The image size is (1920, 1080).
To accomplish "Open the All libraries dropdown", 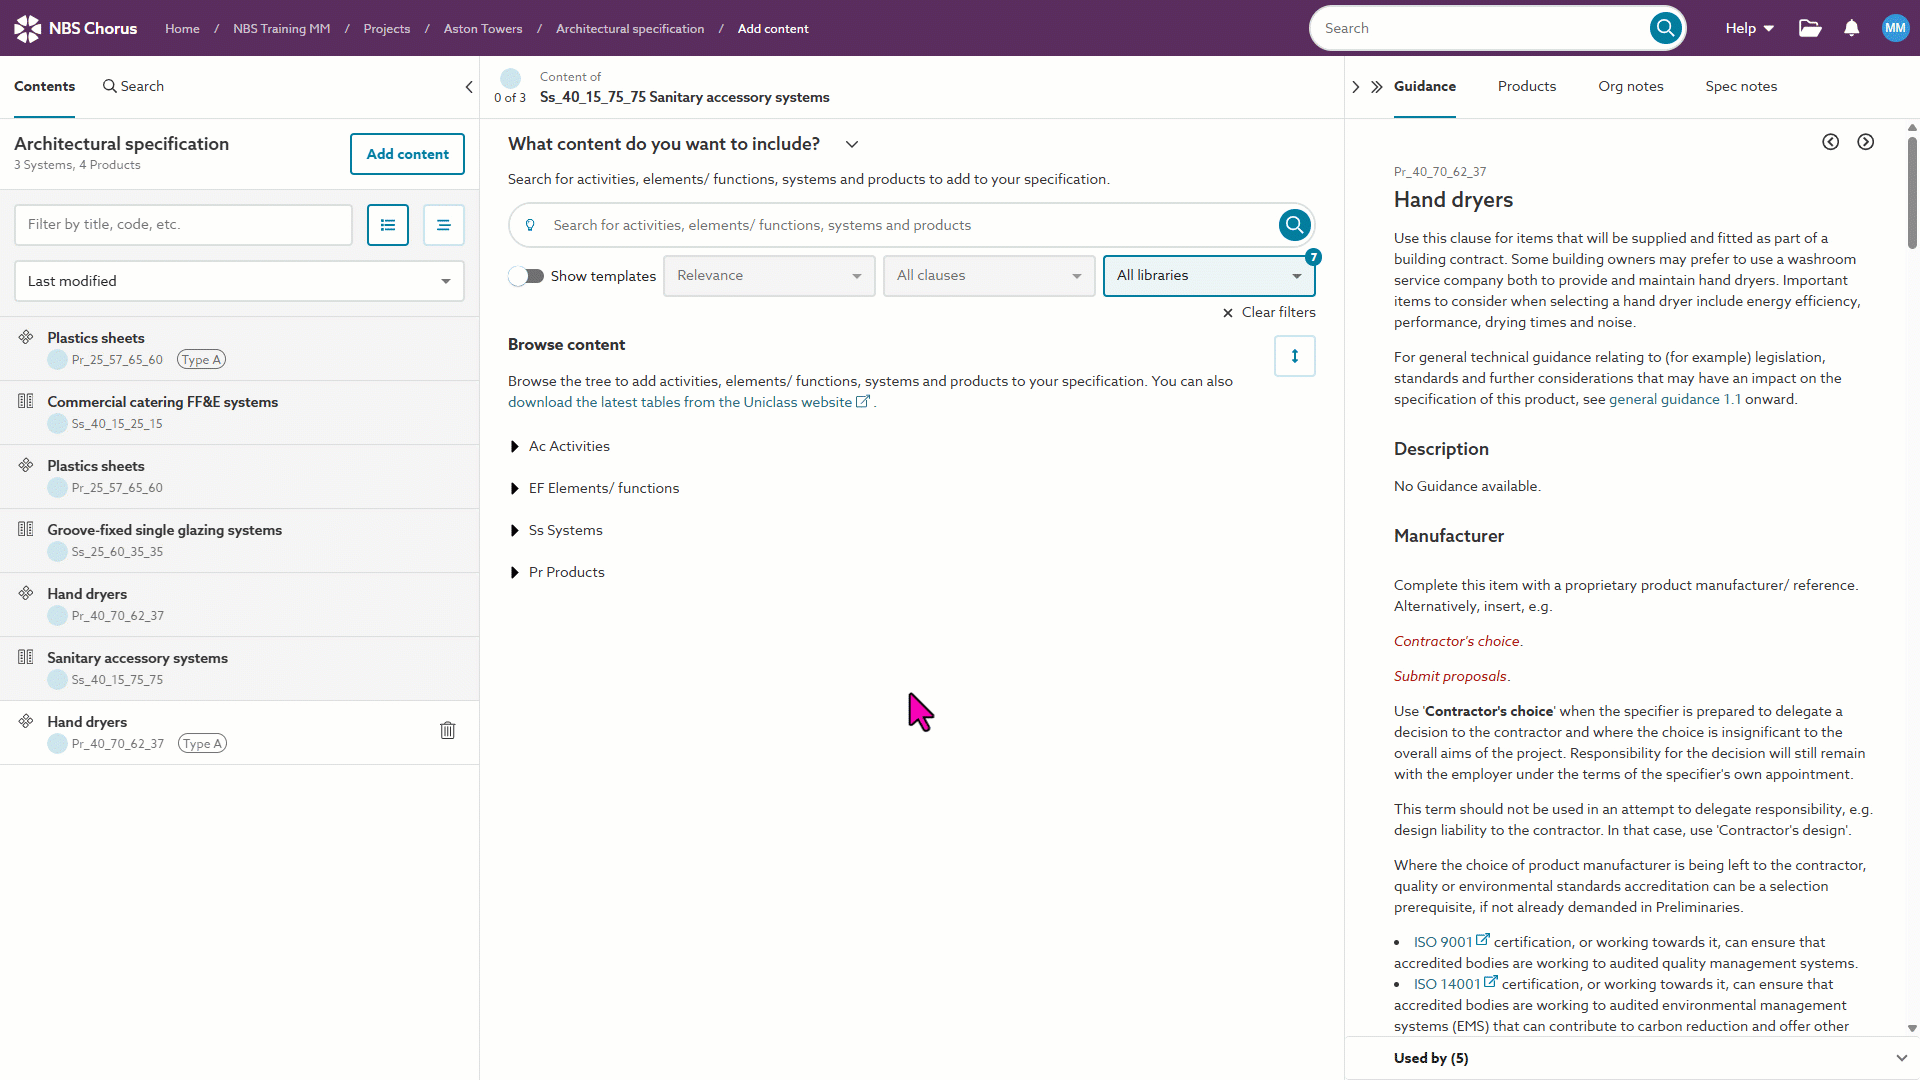I will click(x=1208, y=276).
